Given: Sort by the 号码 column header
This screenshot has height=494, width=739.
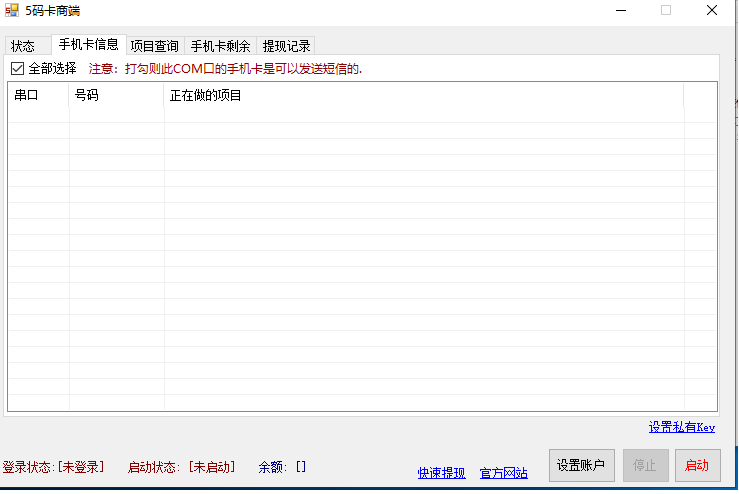Looking at the screenshot, I should coord(116,95).
